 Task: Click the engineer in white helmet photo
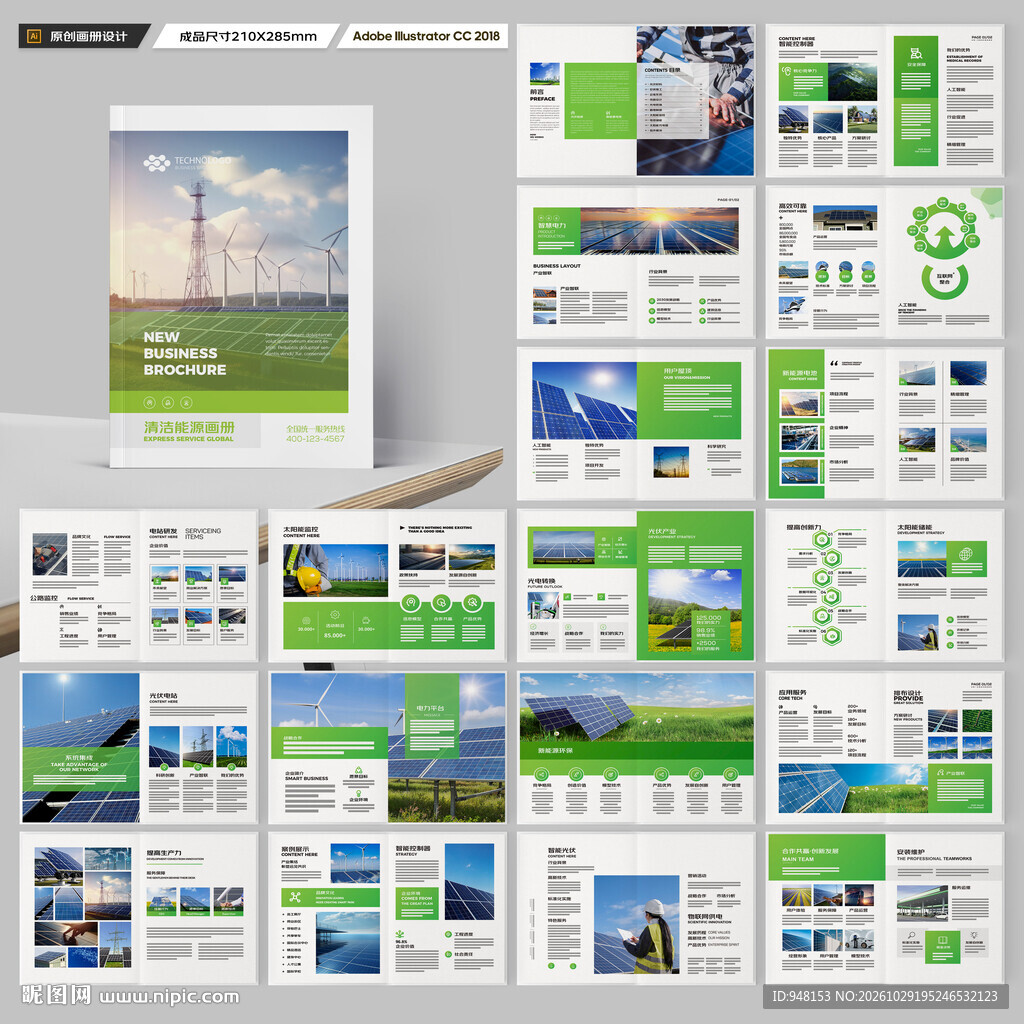(x=636, y=925)
